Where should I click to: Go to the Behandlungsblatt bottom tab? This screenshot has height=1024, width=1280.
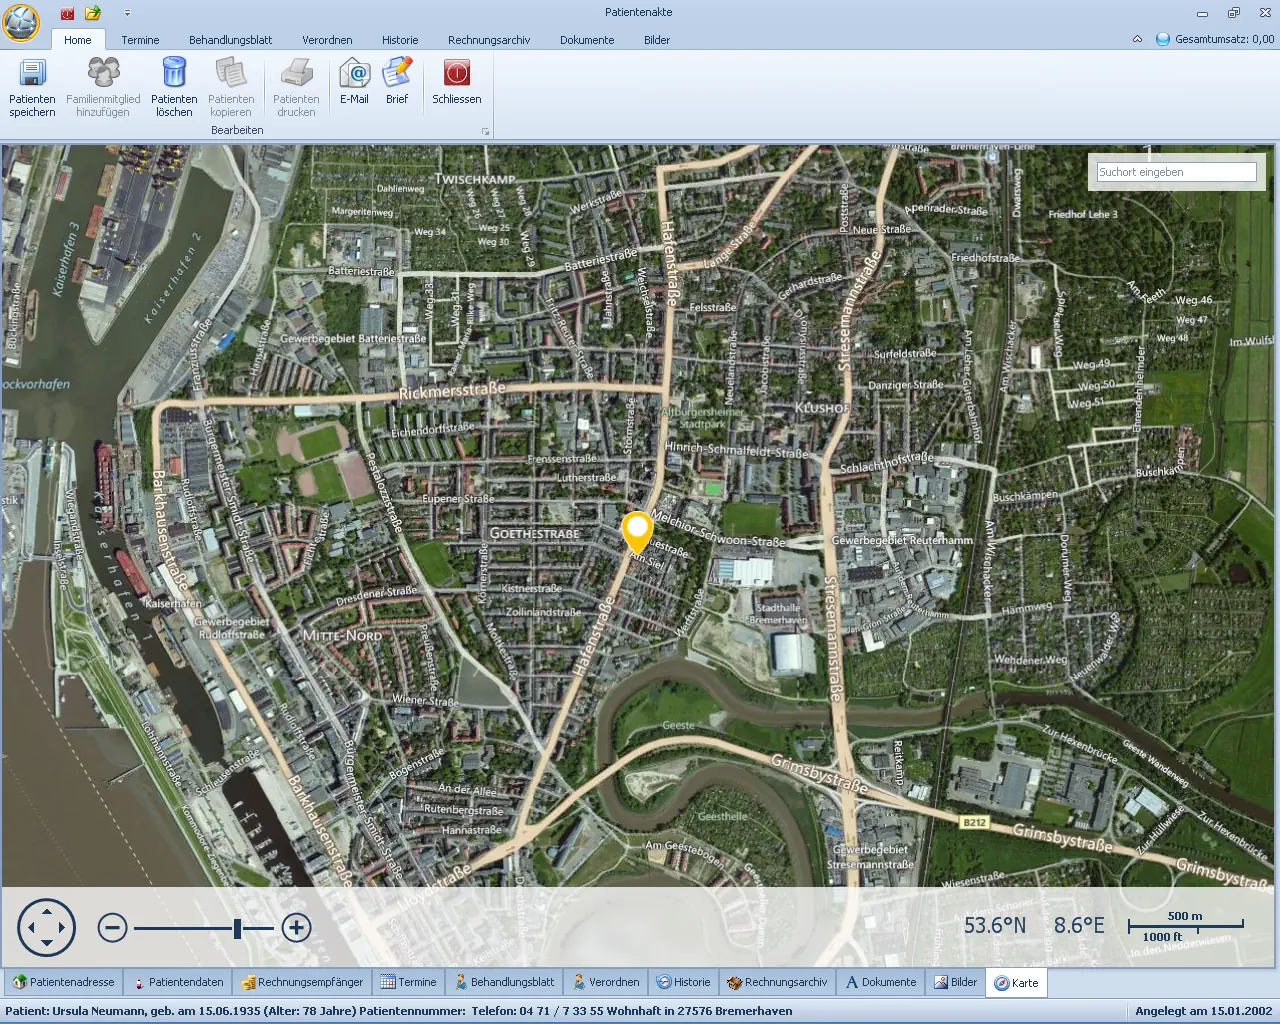pos(504,982)
